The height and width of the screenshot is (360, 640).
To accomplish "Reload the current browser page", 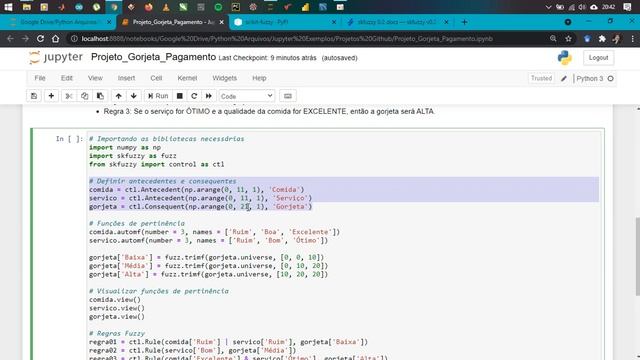I will [40, 39].
